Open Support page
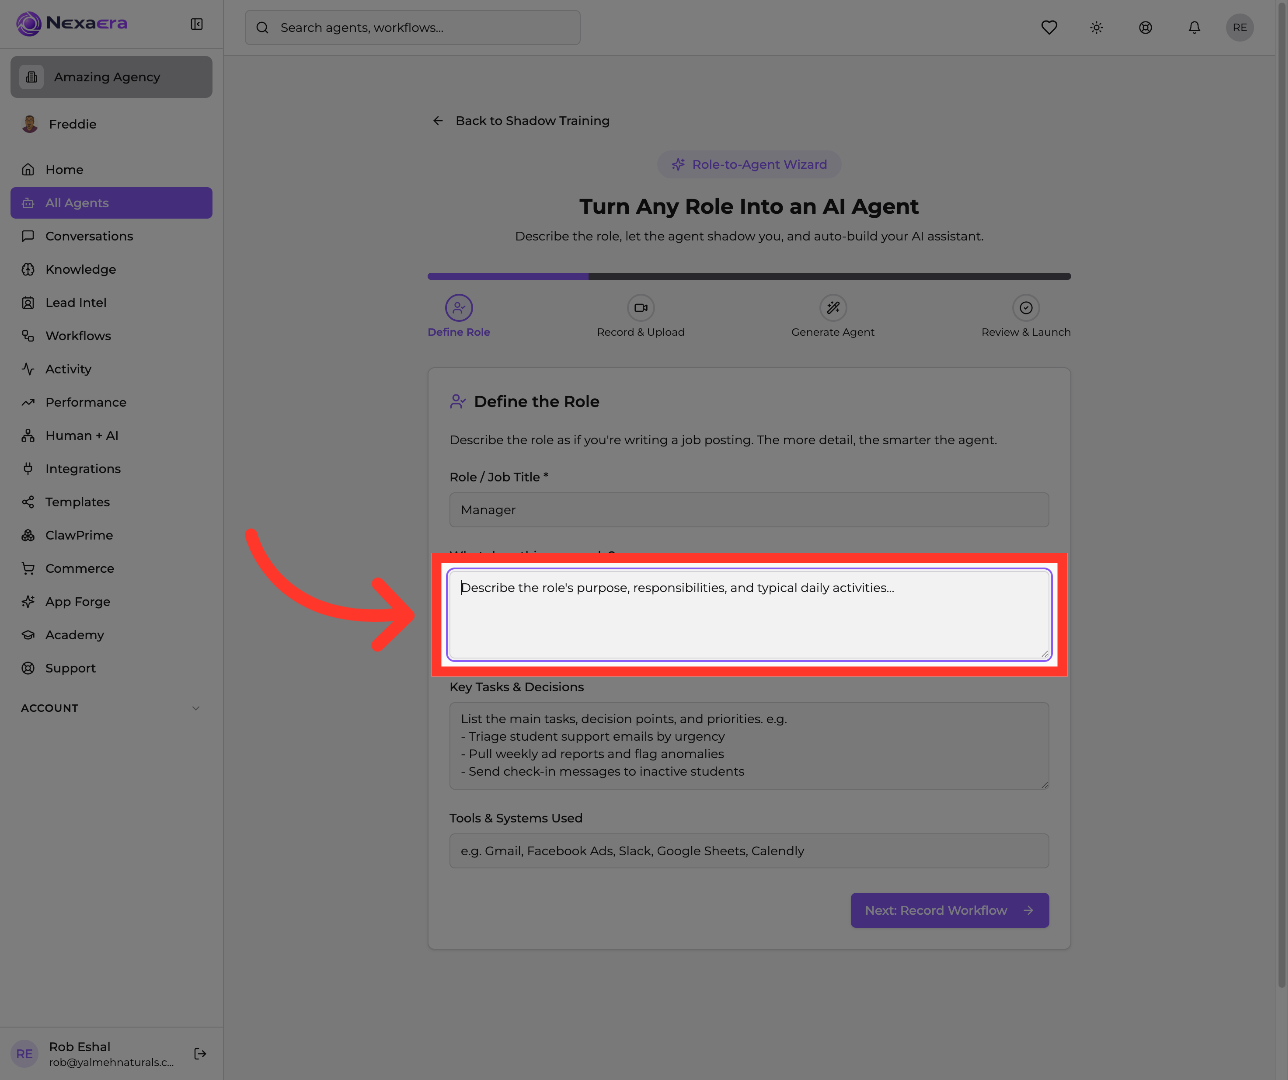Screen dimensions: 1288x1080 (x=111, y=668)
